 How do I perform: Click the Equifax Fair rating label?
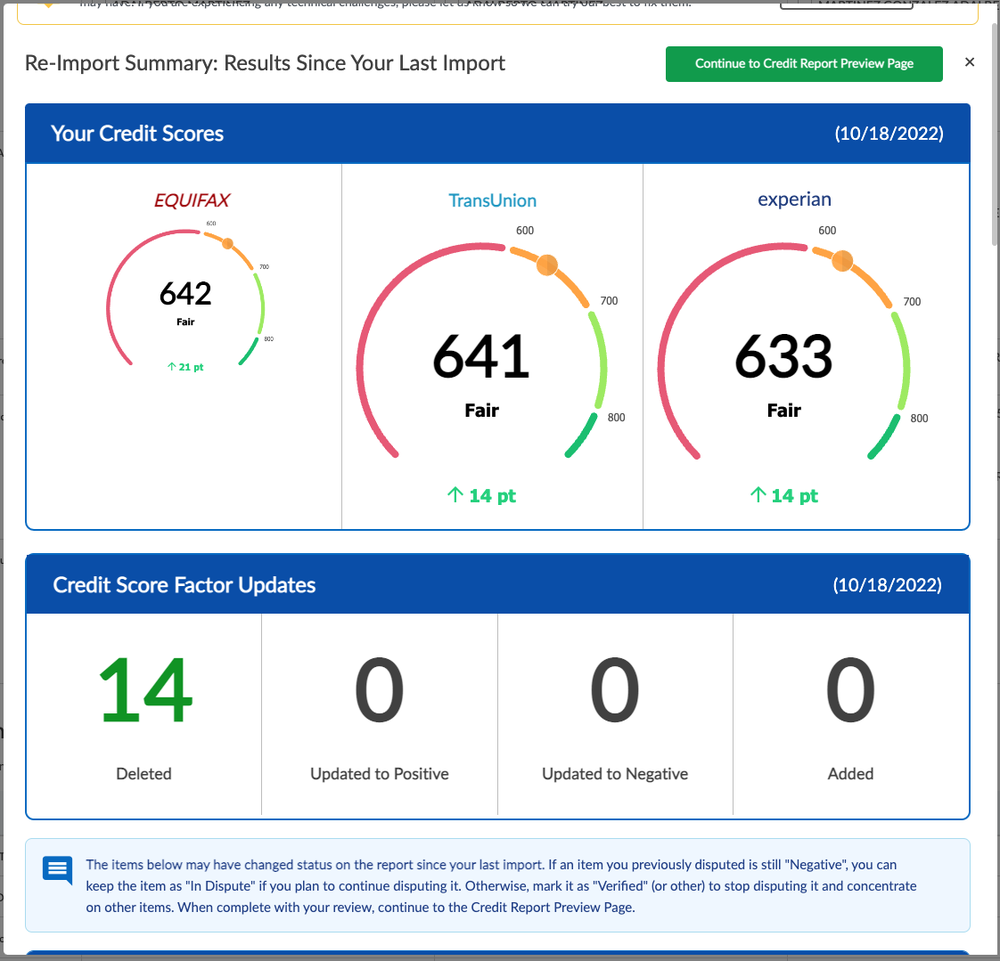[186, 321]
